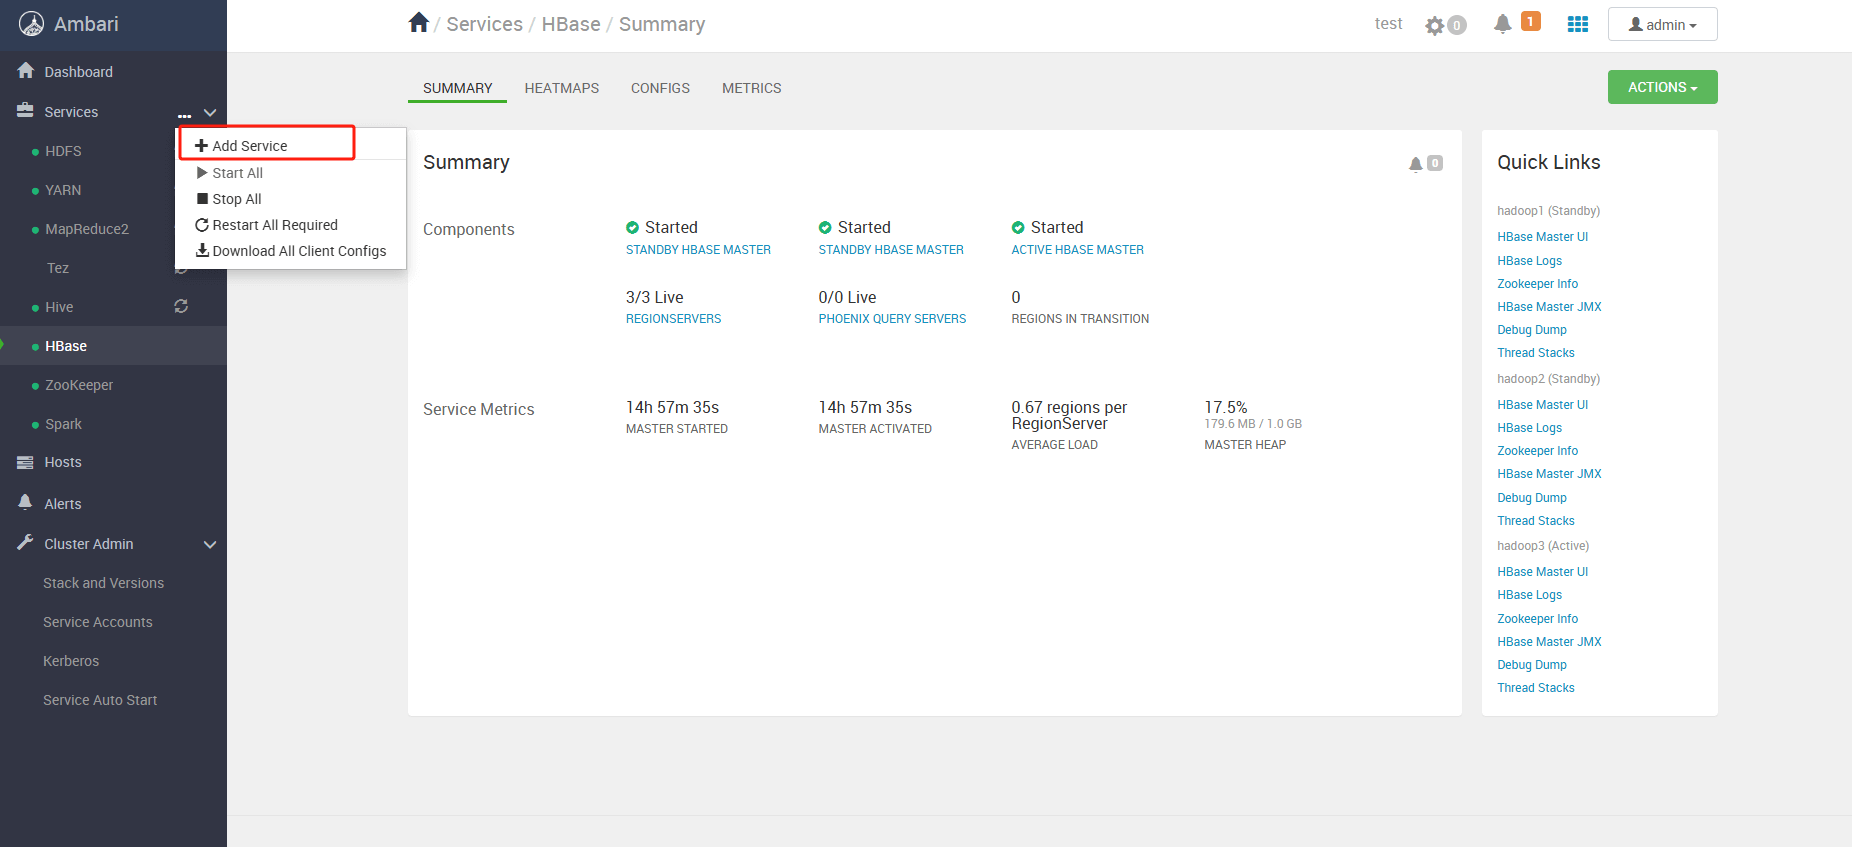This screenshot has width=1852, height=847.
Task: Open hadoop3 HBase Master UI link
Action: pyautogui.click(x=1542, y=572)
